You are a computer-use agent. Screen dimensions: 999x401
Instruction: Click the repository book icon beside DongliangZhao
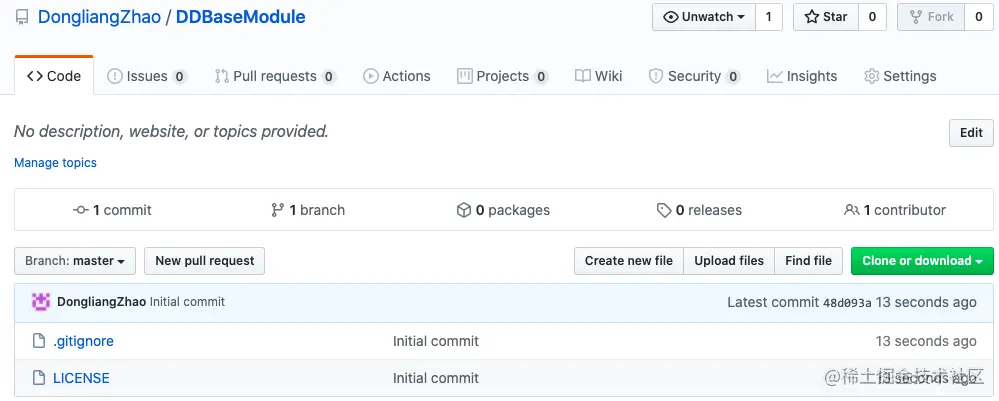(x=22, y=18)
